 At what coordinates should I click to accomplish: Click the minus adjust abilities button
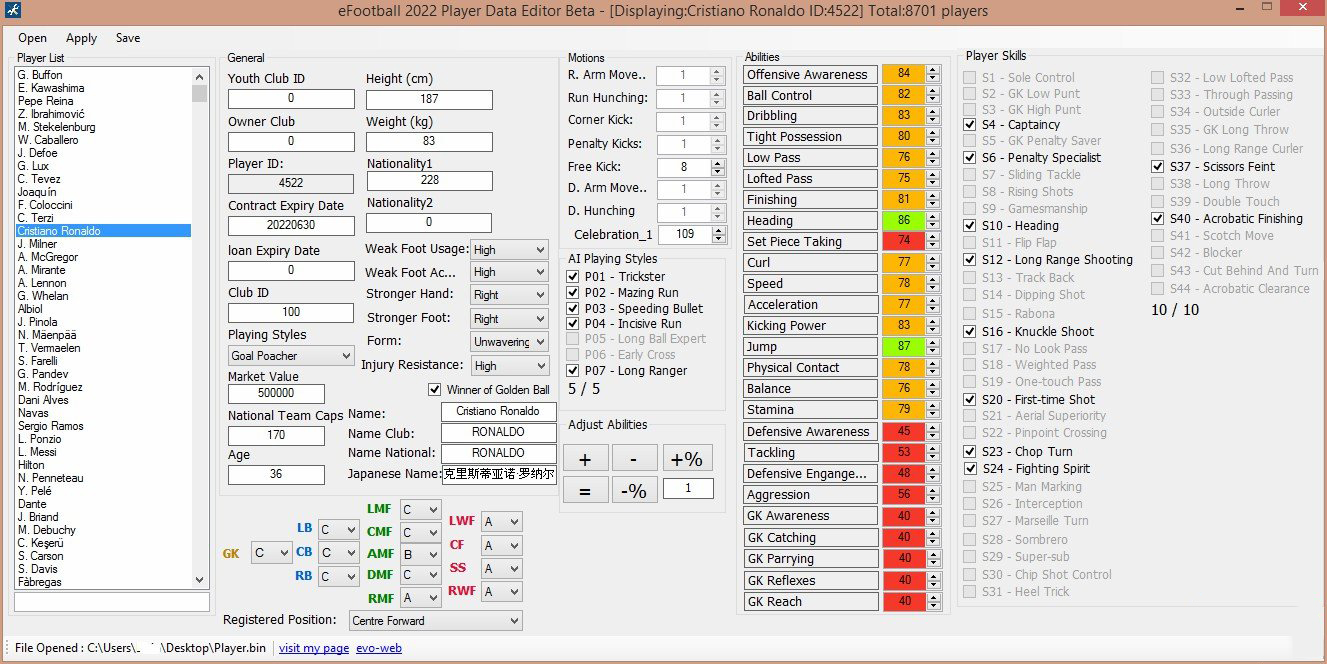point(635,458)
